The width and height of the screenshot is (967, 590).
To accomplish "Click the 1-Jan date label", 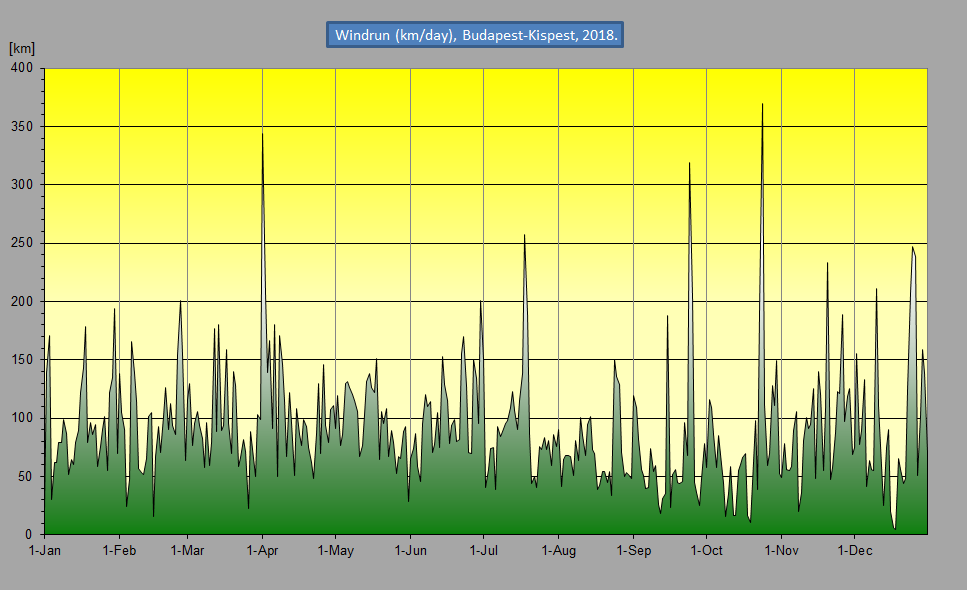I will 45,551.
